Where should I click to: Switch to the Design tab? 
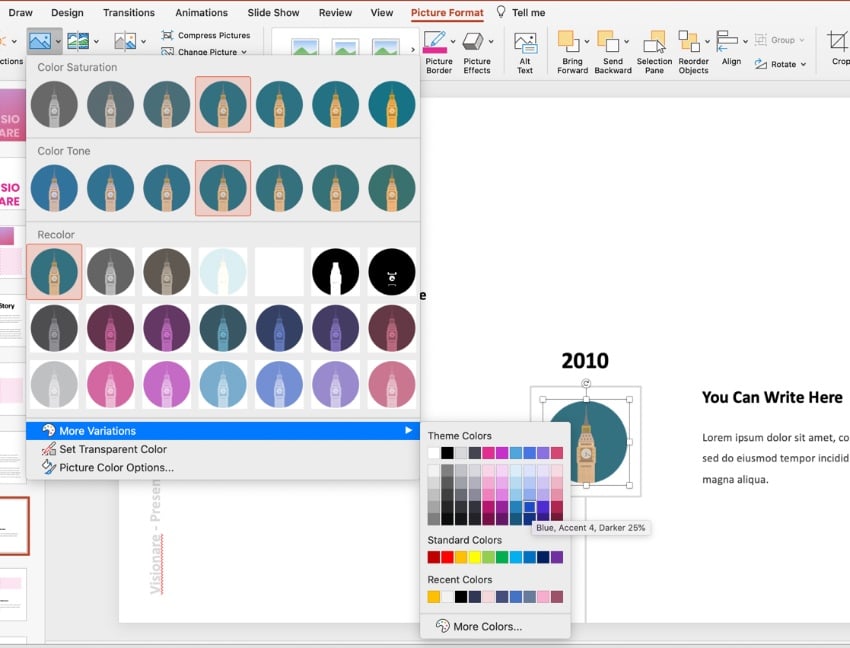[x=67, y=12]
